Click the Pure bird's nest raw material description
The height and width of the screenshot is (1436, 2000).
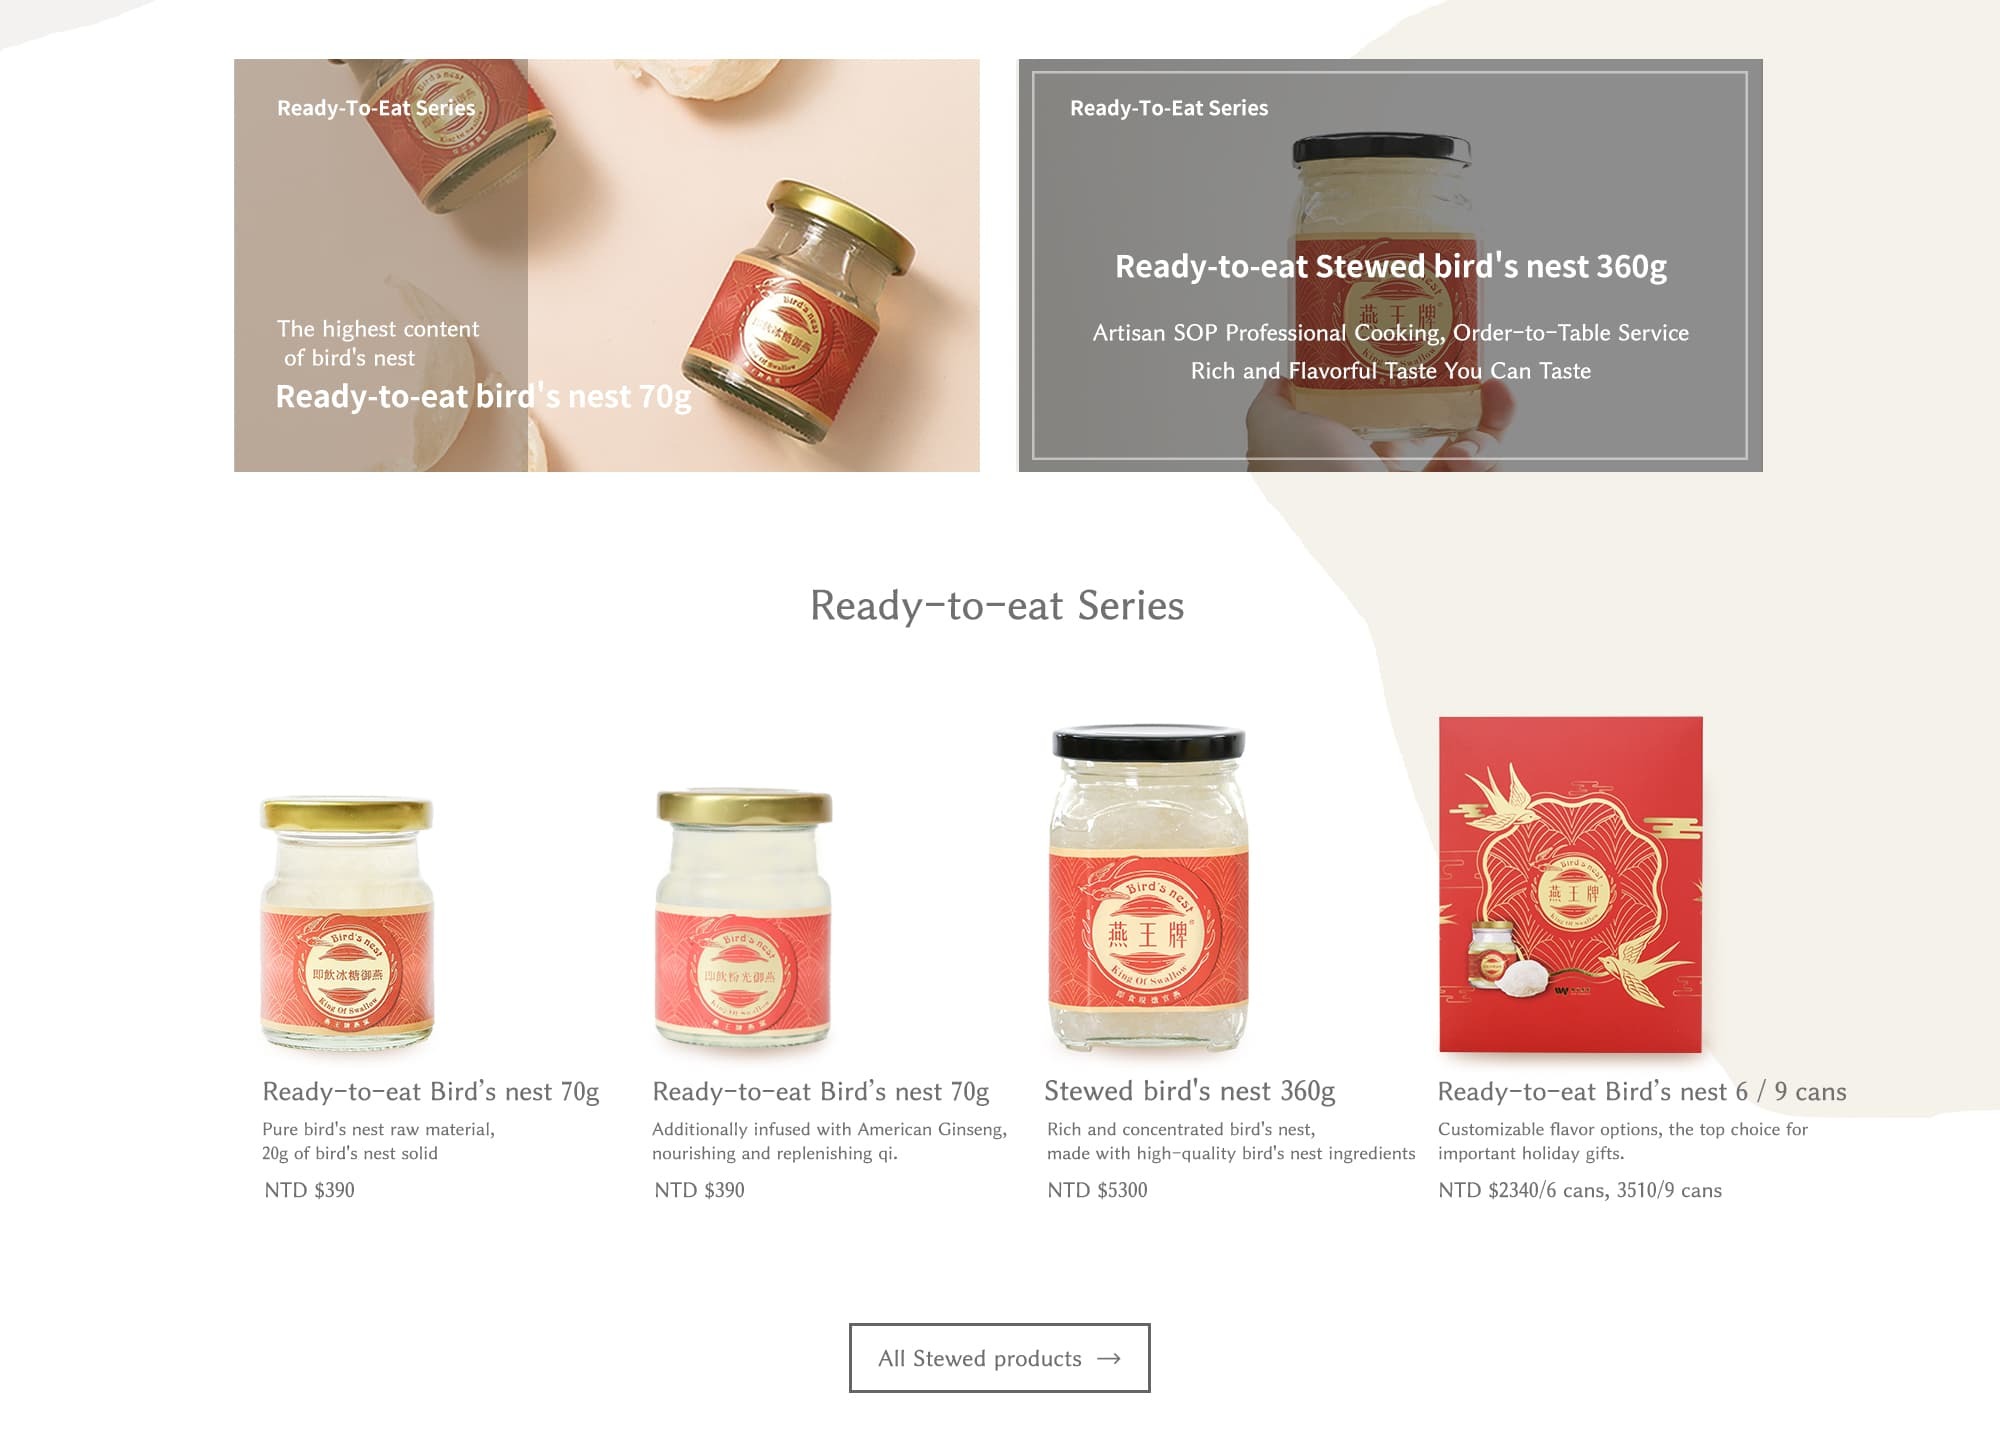coord(378,1141)
